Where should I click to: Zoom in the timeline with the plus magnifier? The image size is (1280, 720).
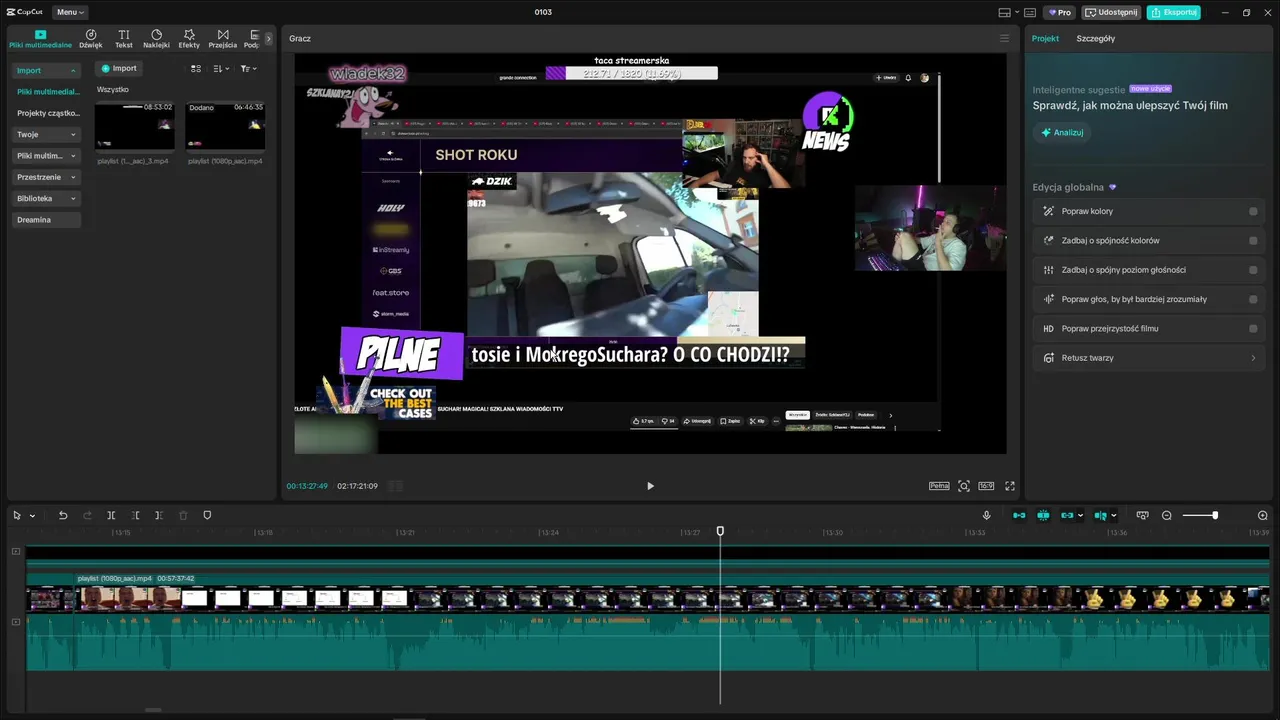pyautogui.click(x=1262, y=515)
